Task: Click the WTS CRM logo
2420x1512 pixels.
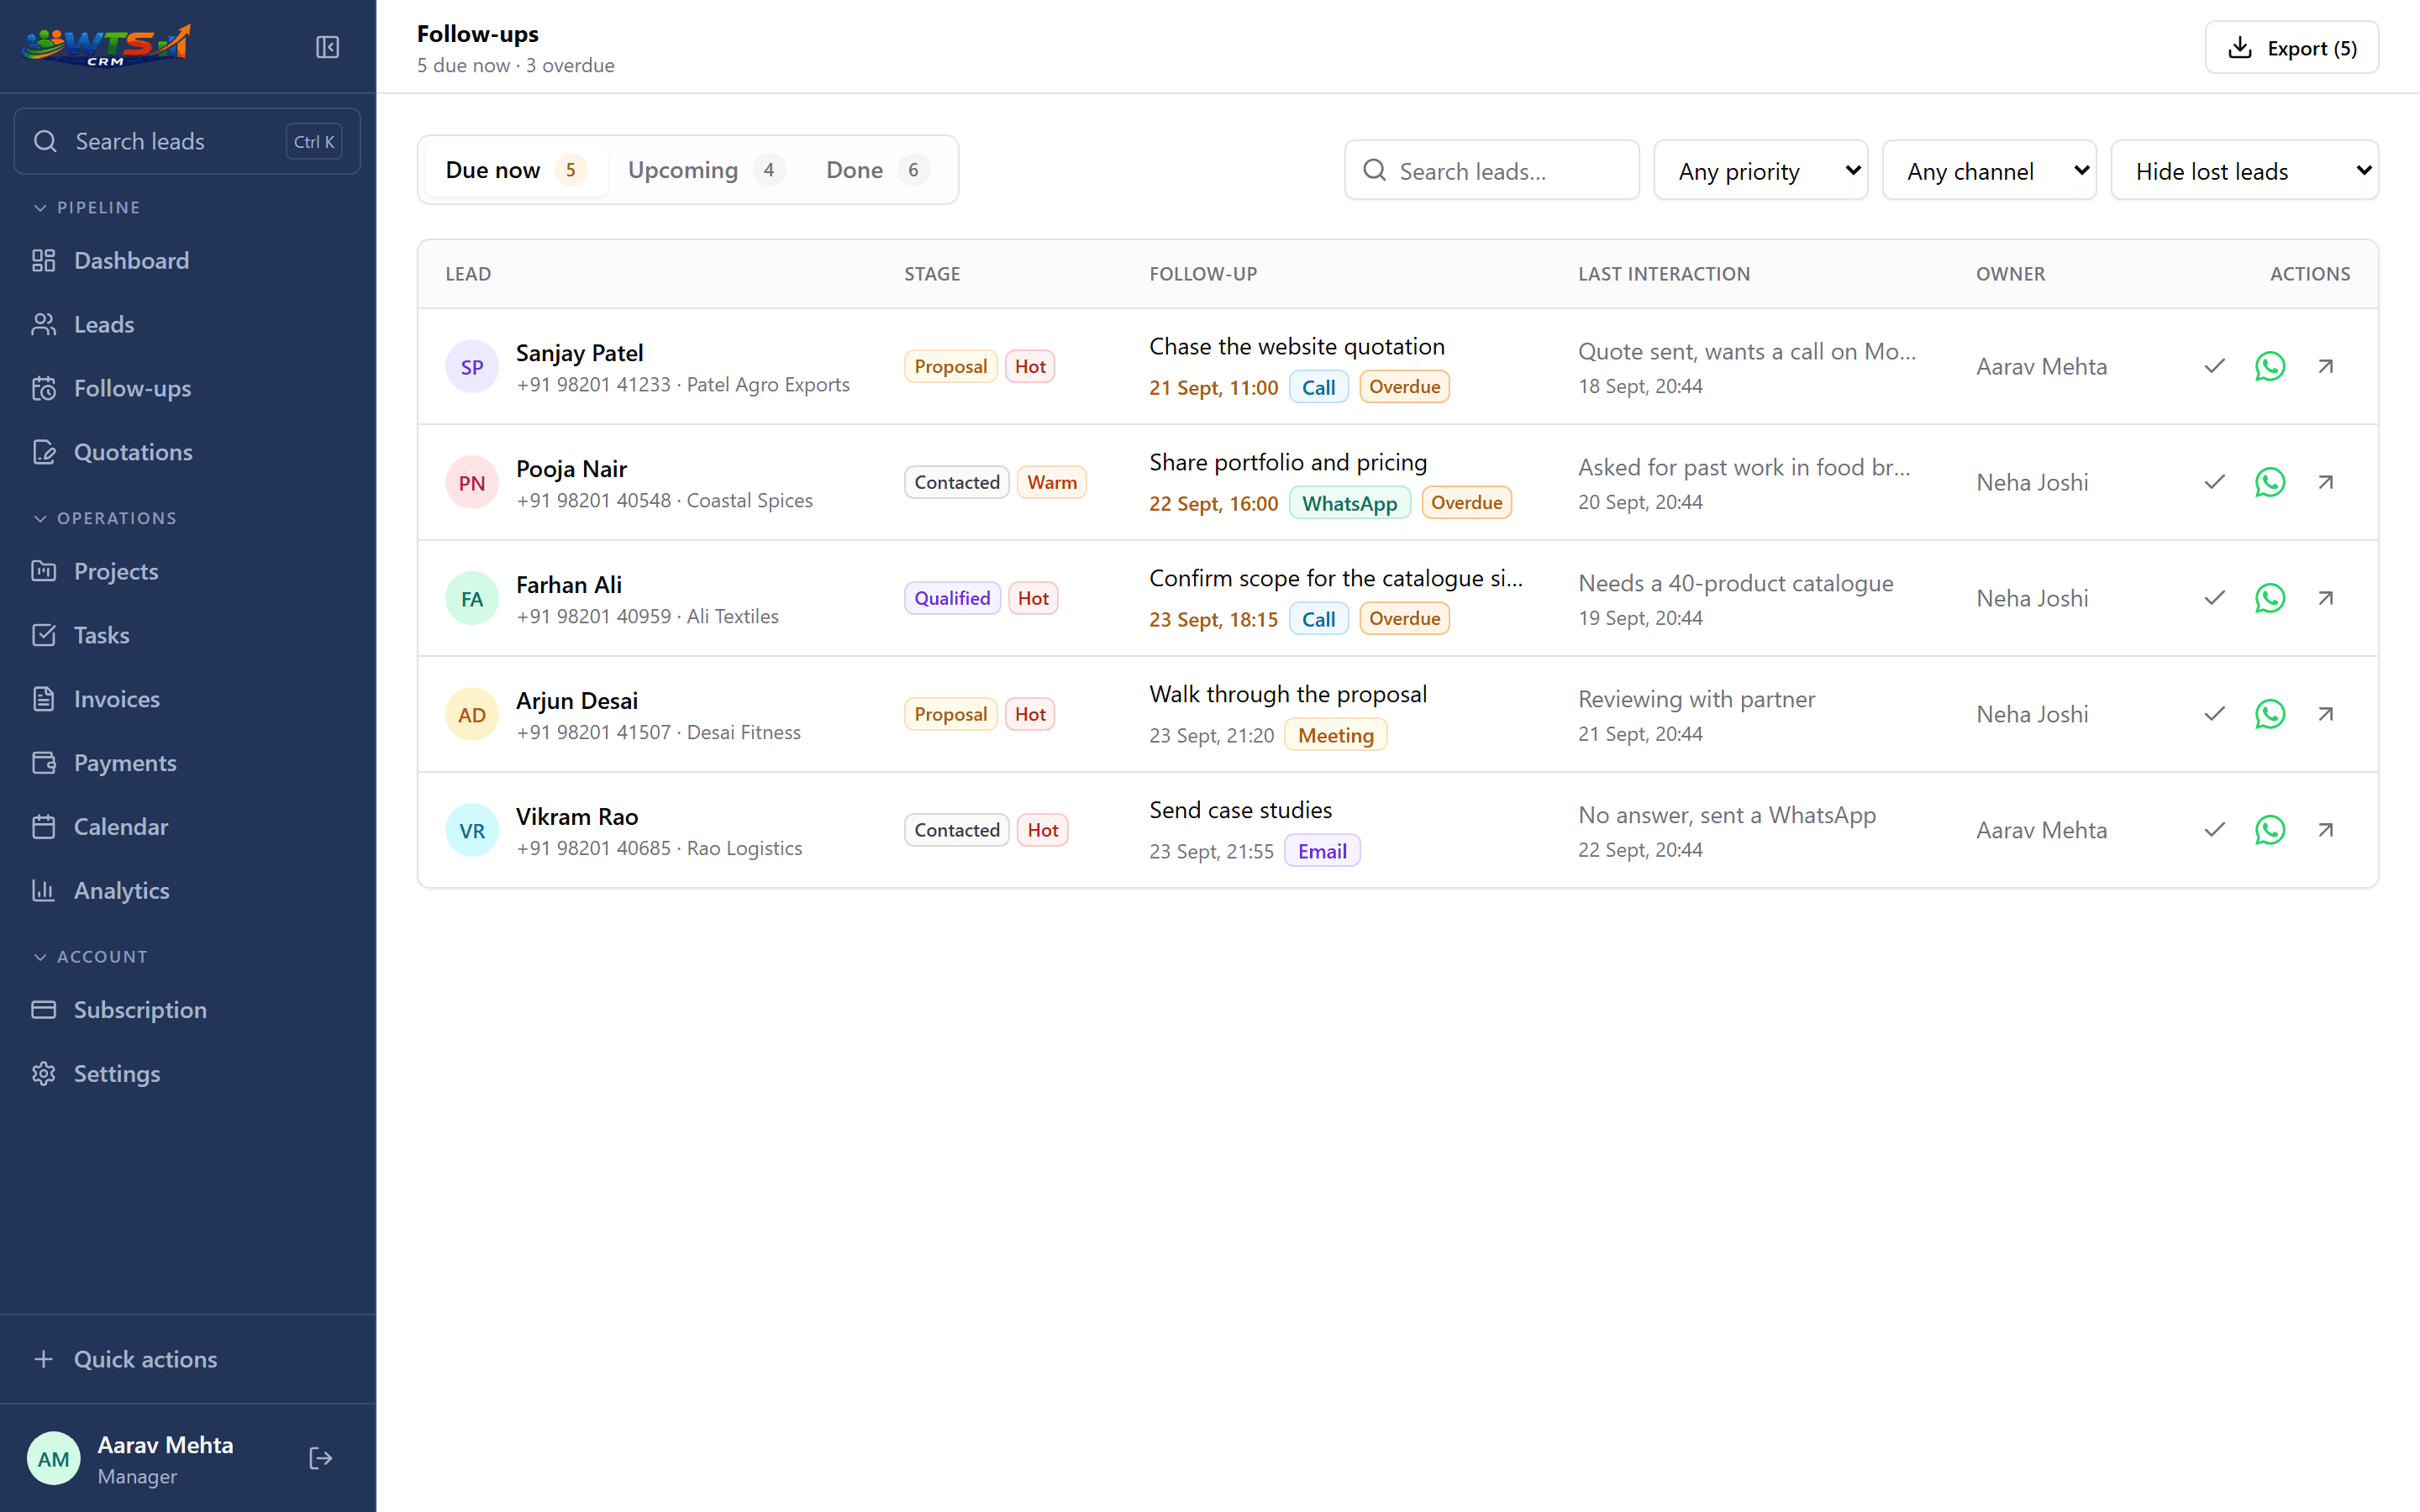Action: [106, 46]
